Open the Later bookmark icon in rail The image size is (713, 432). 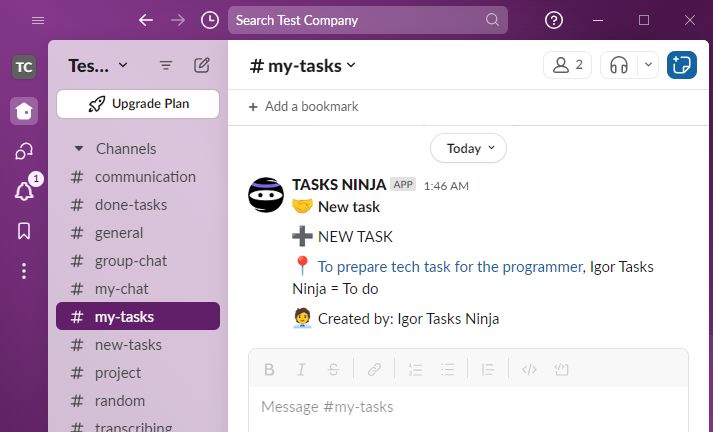pos(24,231)
